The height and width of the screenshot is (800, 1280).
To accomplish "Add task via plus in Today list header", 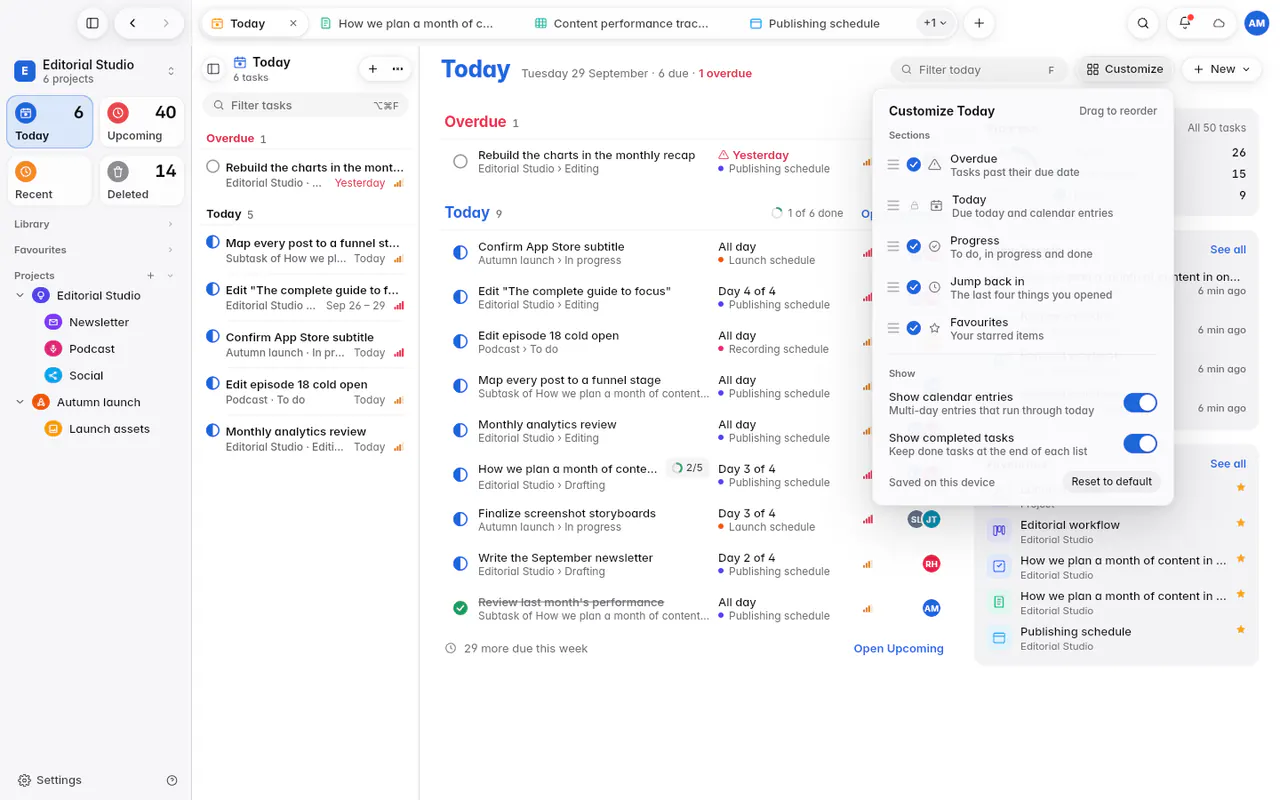I will (373, 69).
